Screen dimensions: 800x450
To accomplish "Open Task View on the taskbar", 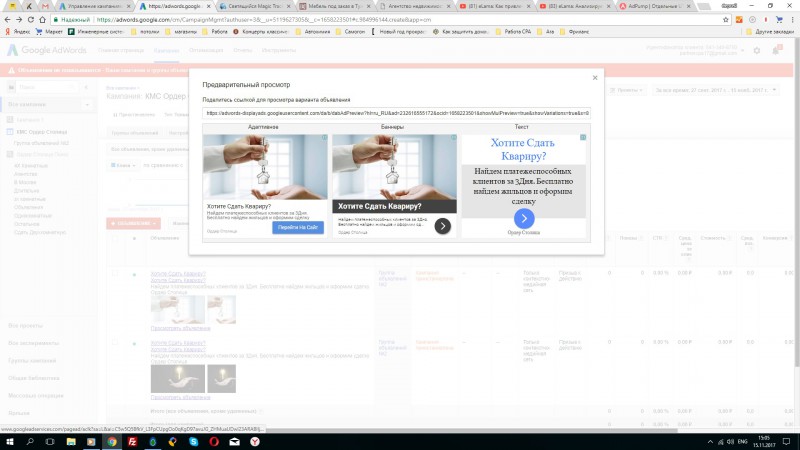I will 50,442.
